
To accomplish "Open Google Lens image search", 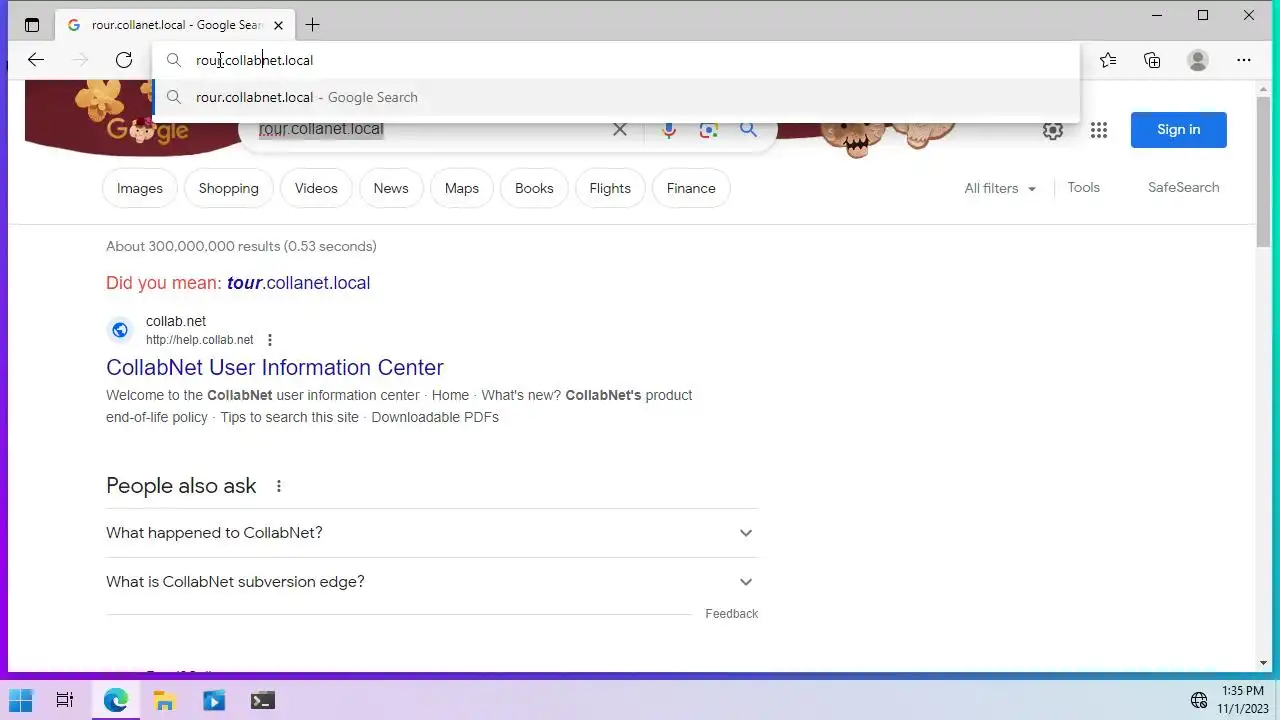I will tap(709, 129).
